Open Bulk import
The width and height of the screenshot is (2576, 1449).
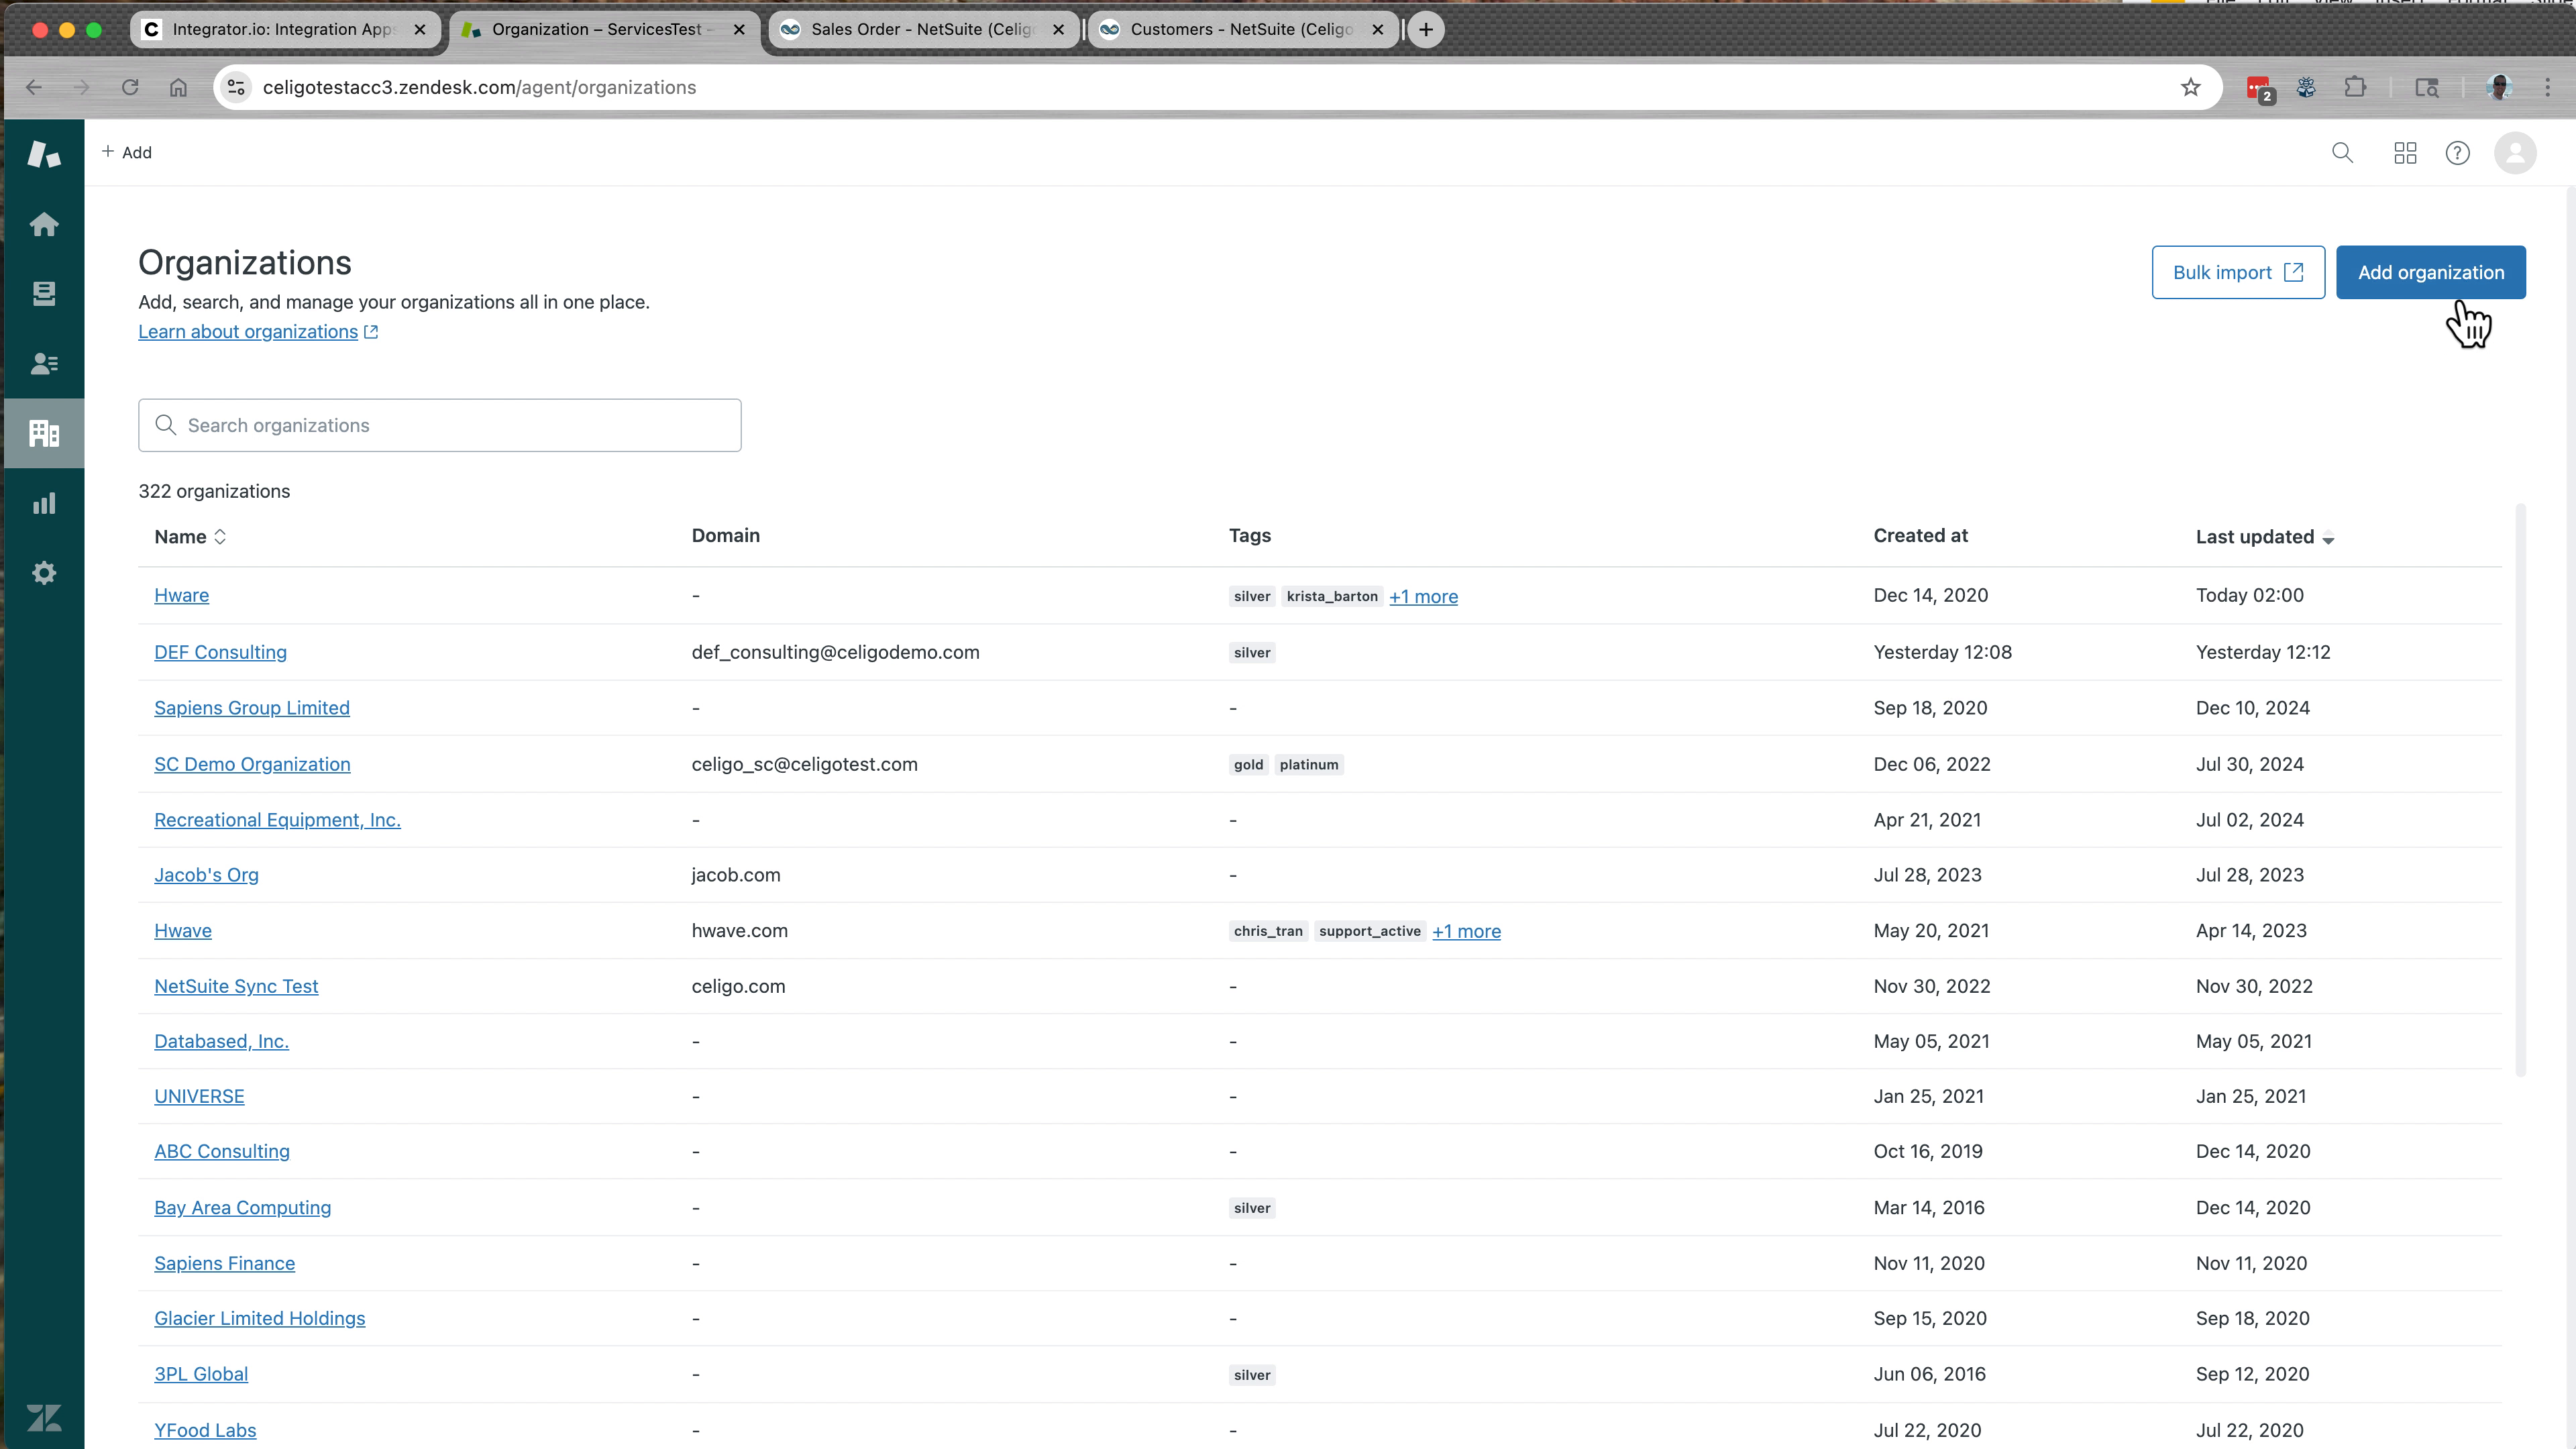(2237, 271)
